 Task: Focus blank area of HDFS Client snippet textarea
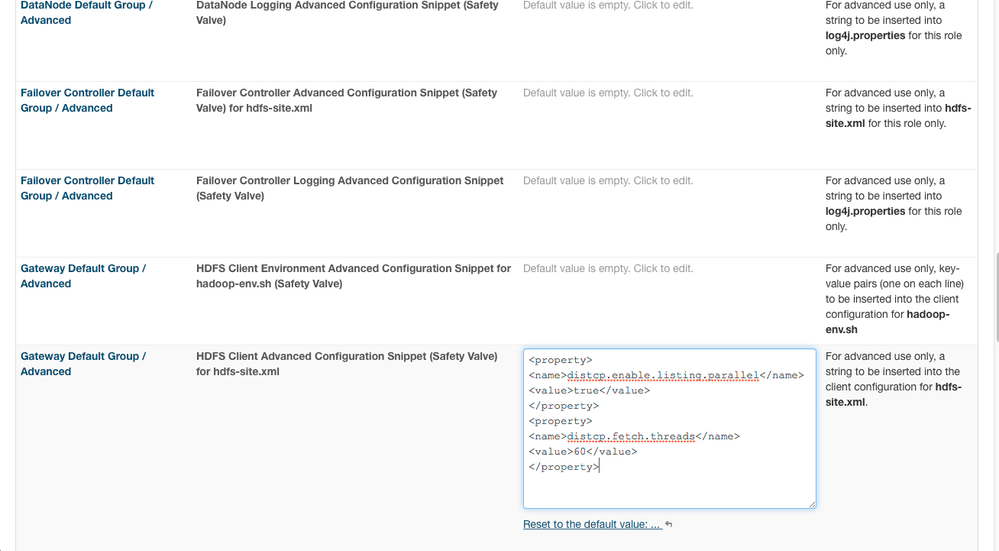pos(669,489)
